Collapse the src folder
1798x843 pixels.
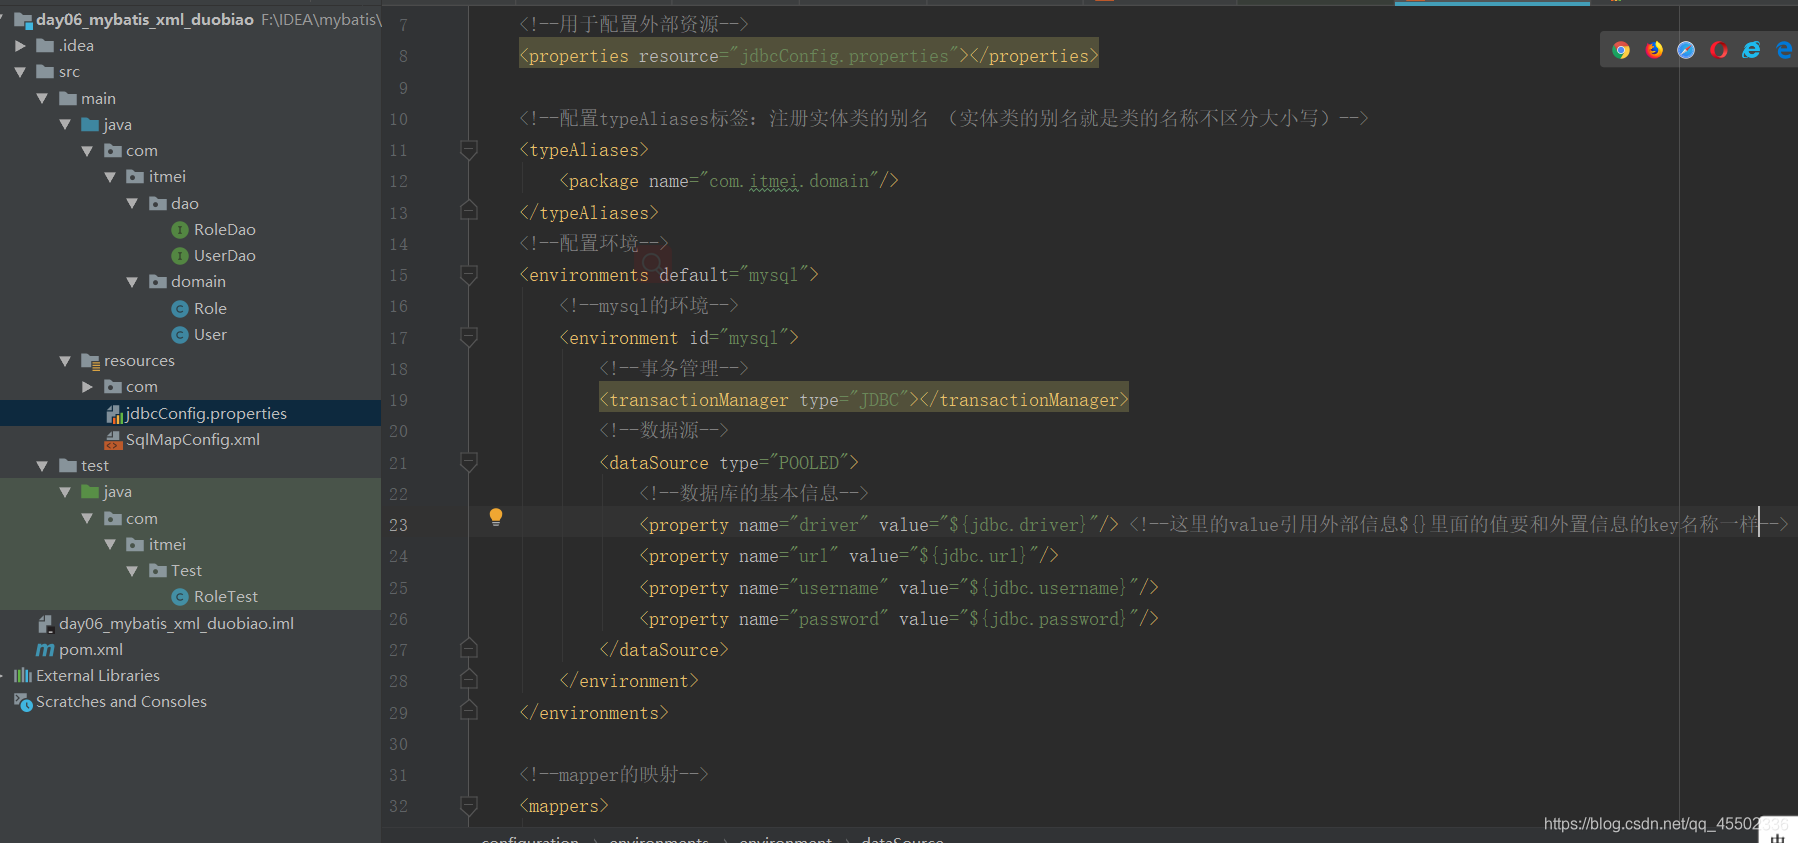point(20,72)
